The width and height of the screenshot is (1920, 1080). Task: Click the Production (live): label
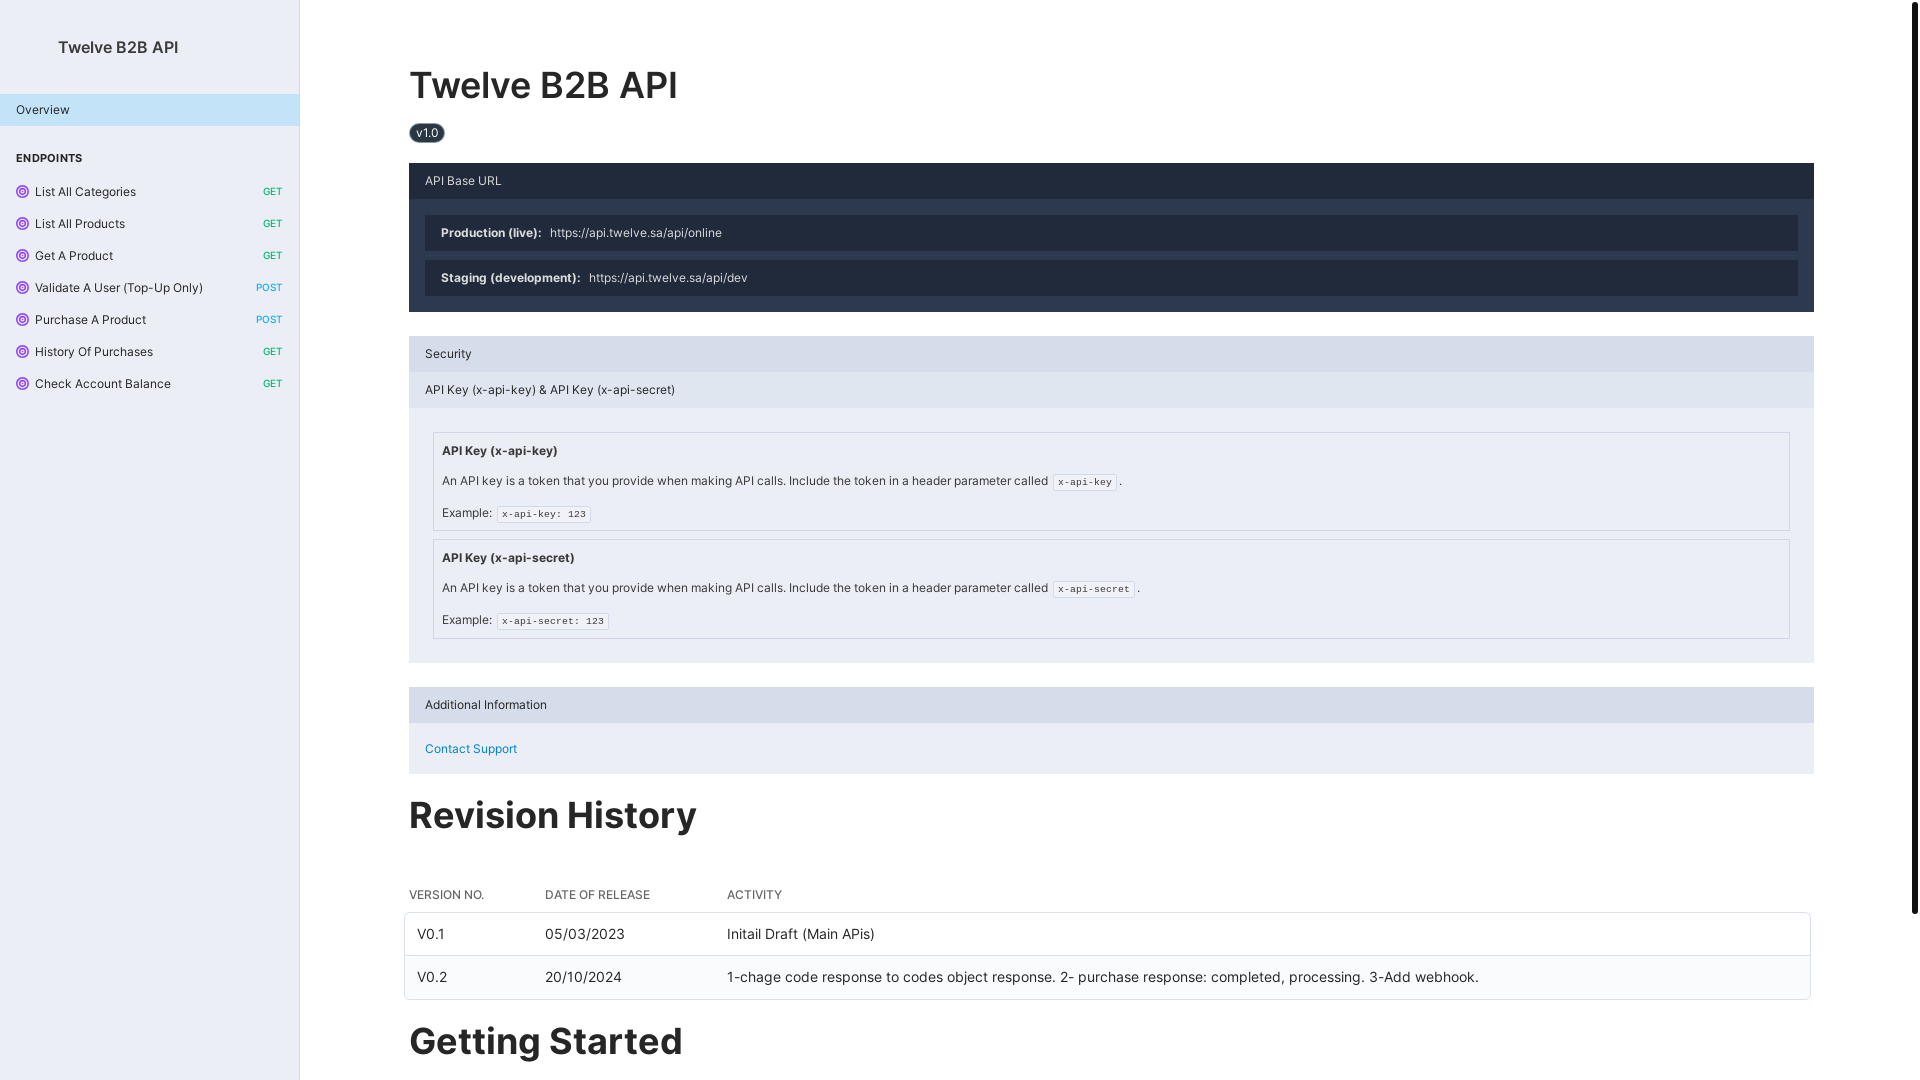pos(491,233)
